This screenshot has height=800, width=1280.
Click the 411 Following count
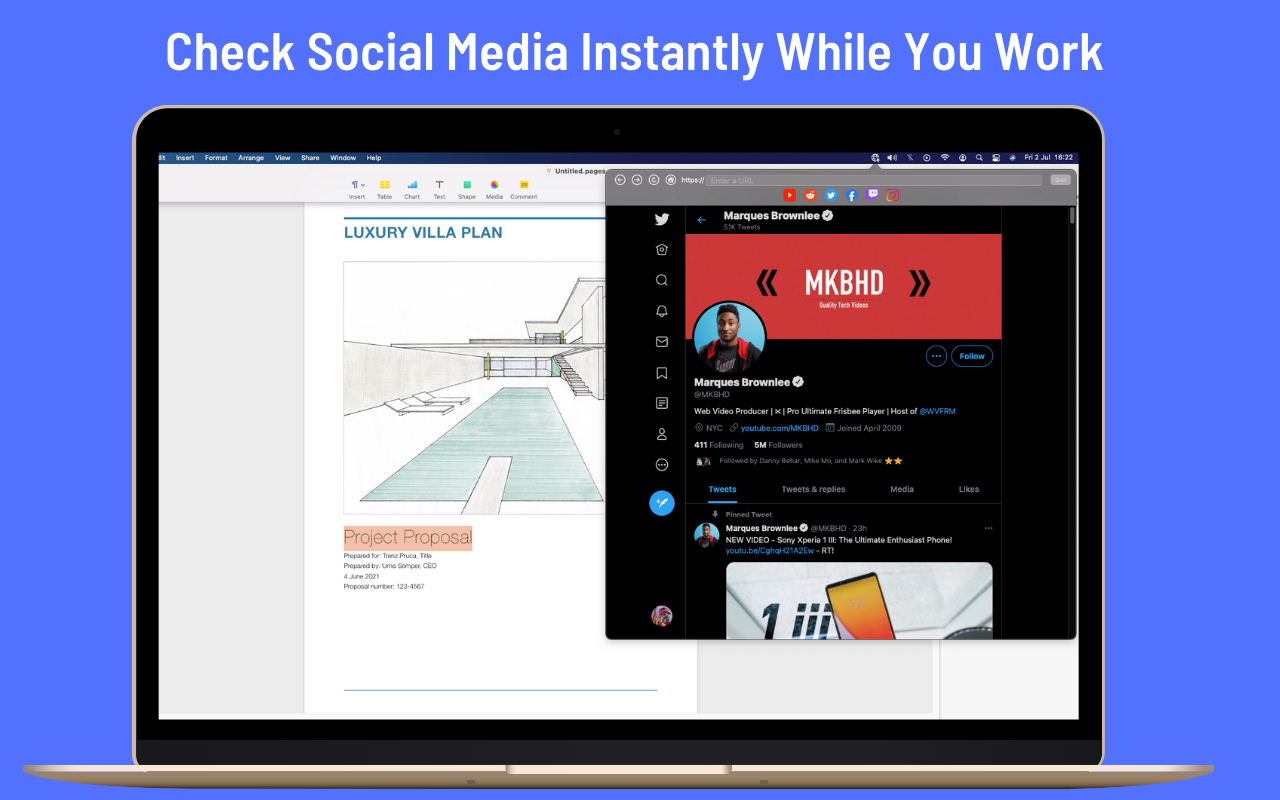[x=719, y=445]
